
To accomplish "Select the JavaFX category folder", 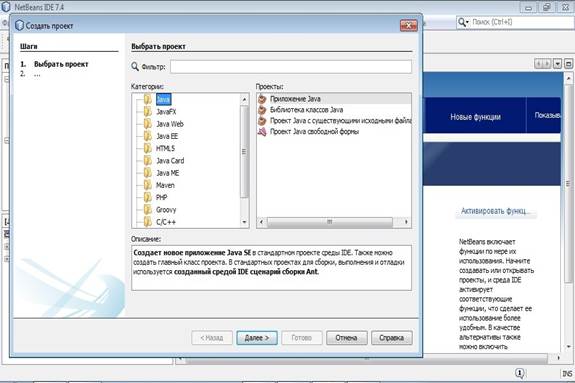I will point(166,112).
